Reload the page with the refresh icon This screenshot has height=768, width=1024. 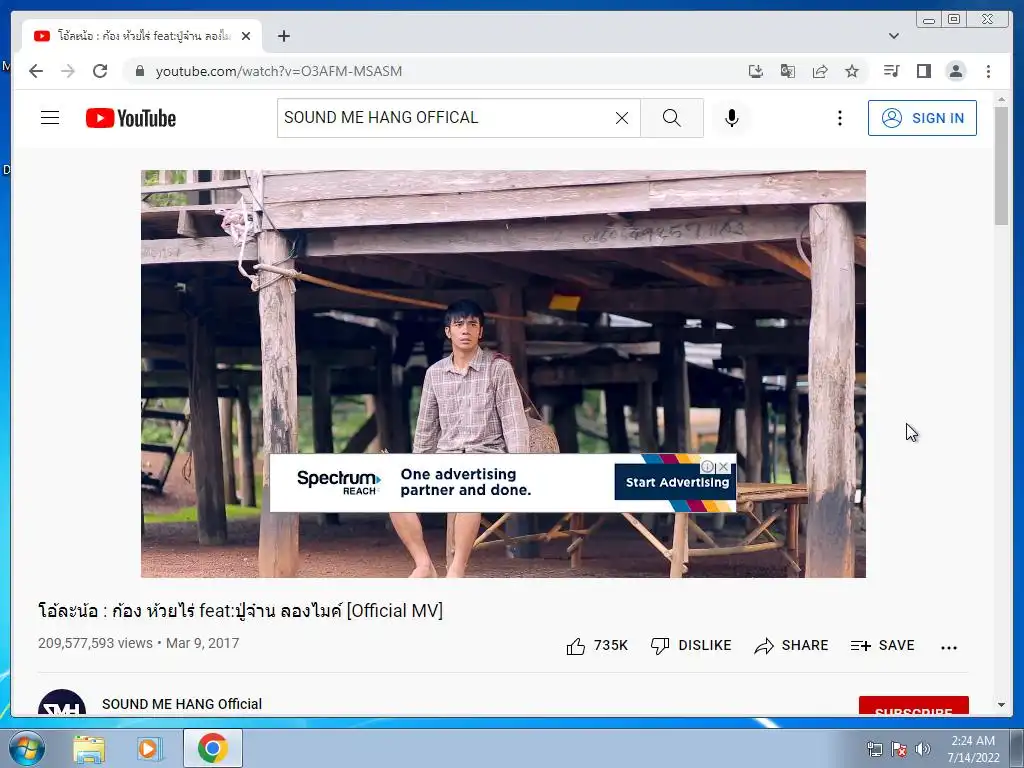pyautogui.click(x=100, y=71)
